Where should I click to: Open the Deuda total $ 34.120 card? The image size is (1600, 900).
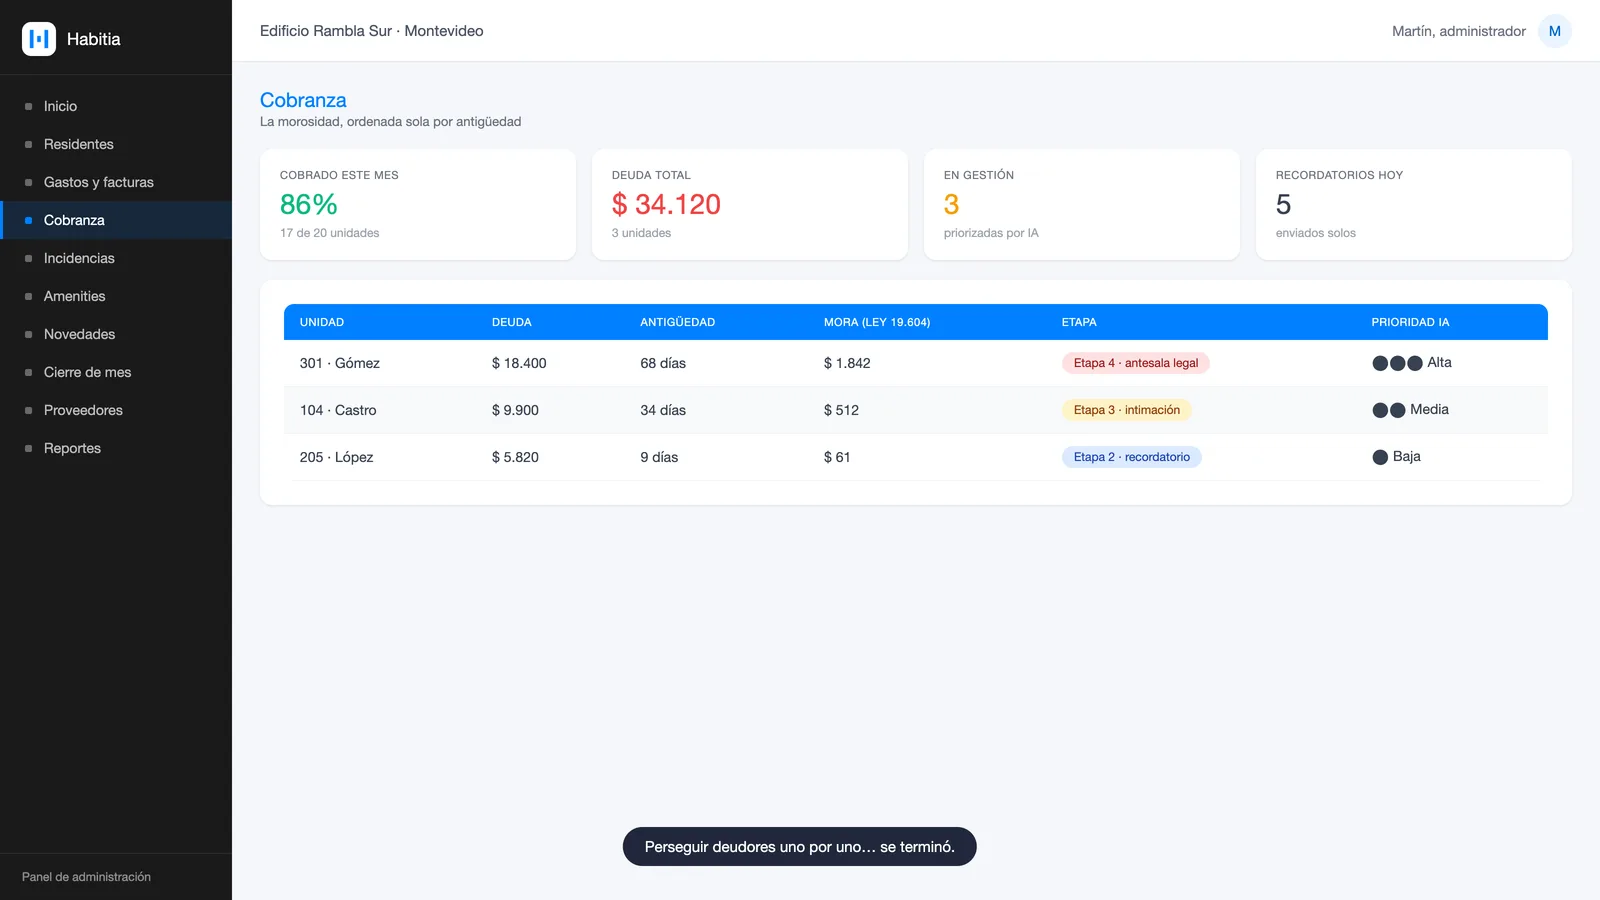pos(750,205)
